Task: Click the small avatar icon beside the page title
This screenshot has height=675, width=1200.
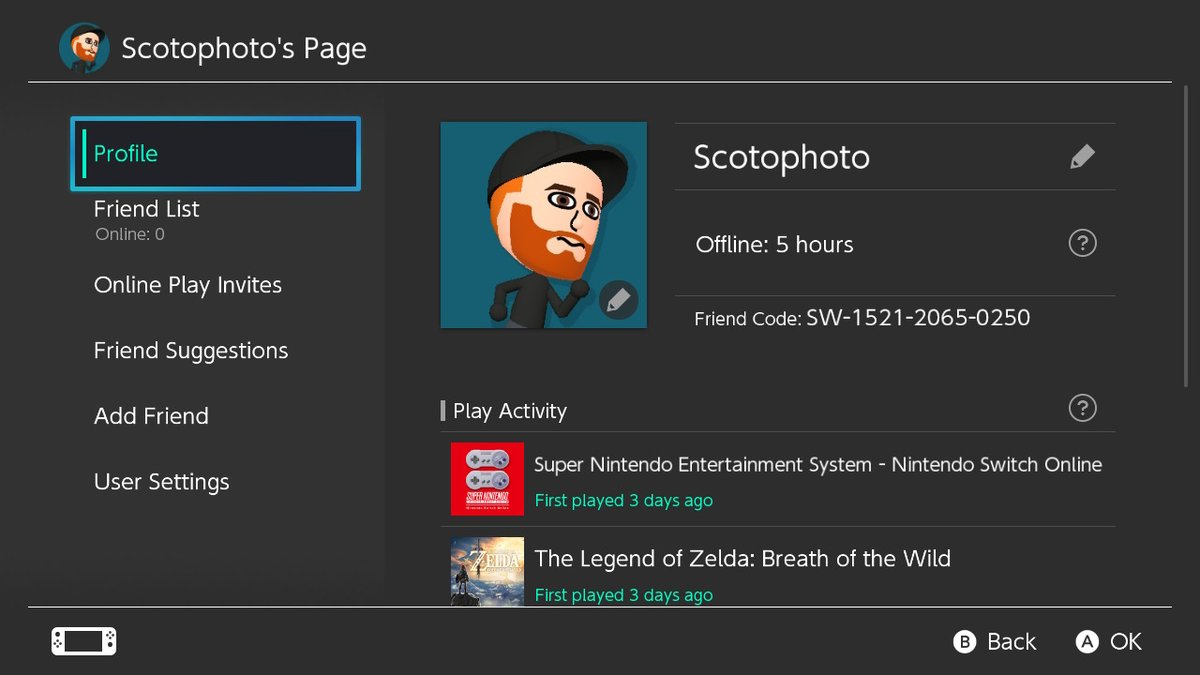Action: click(x=84, y=48)
